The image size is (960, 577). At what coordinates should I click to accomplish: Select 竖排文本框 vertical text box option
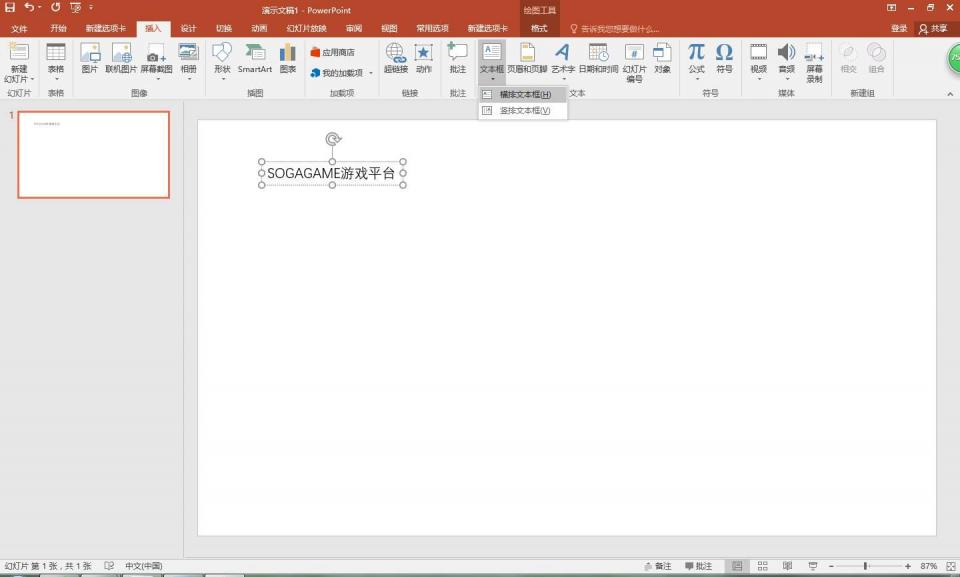click(x=524, y=111)
